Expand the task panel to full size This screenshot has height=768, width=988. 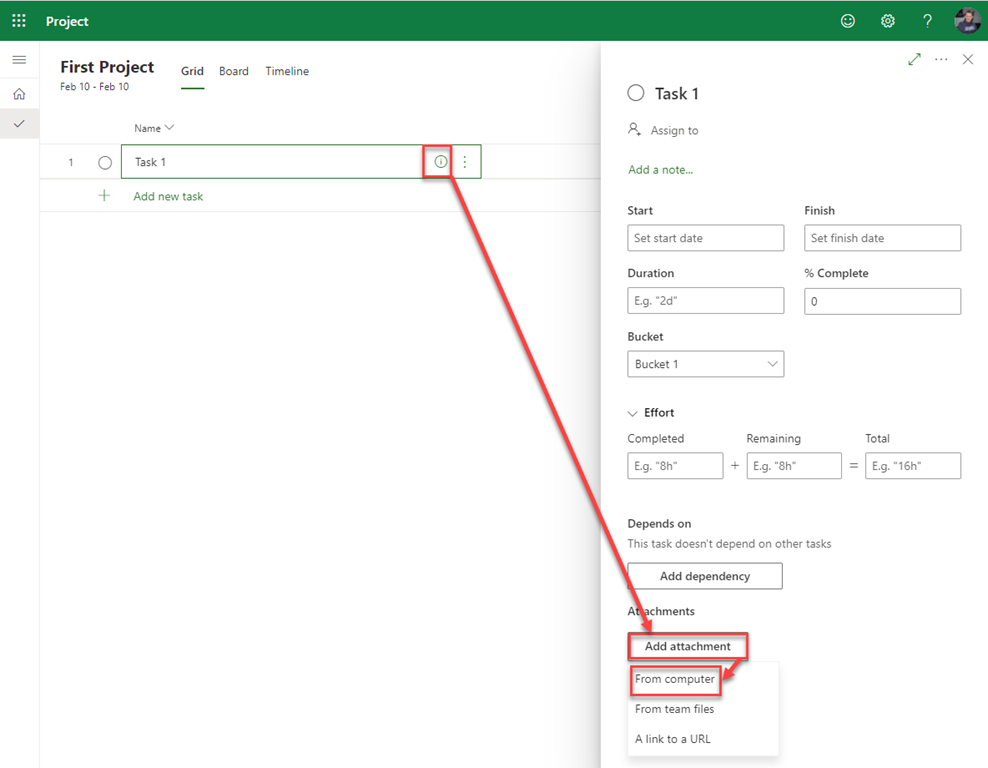(914, 60)
